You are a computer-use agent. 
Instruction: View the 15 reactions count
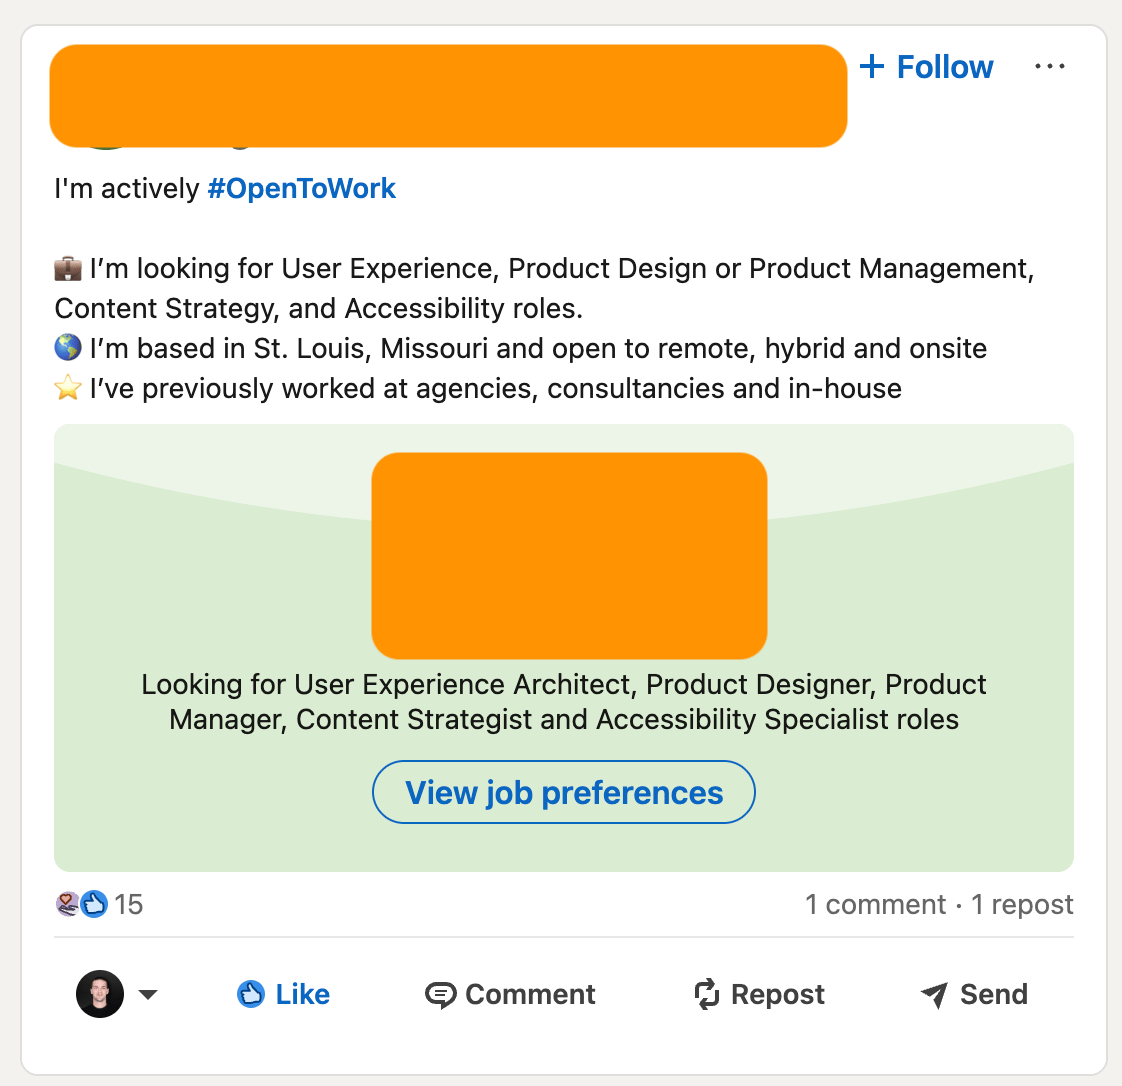[x=129, y=904]
